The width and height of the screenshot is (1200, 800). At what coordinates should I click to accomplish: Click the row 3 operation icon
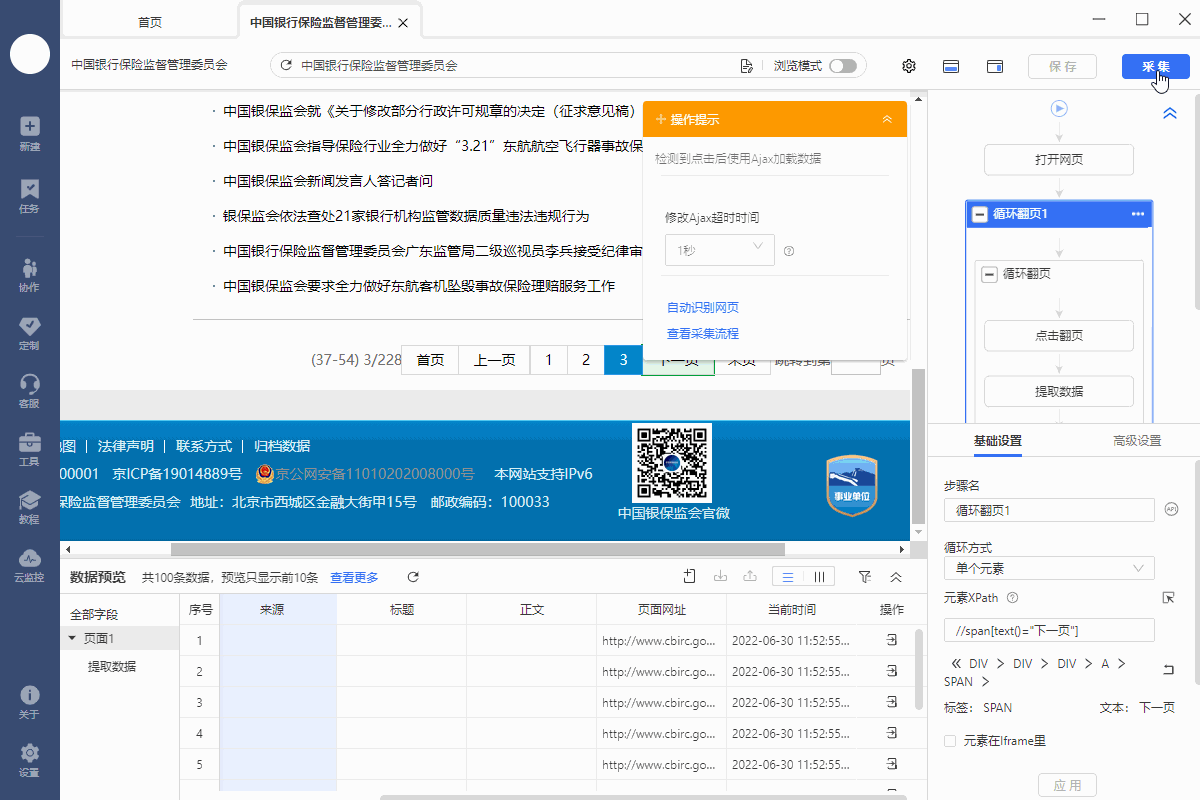891,702
